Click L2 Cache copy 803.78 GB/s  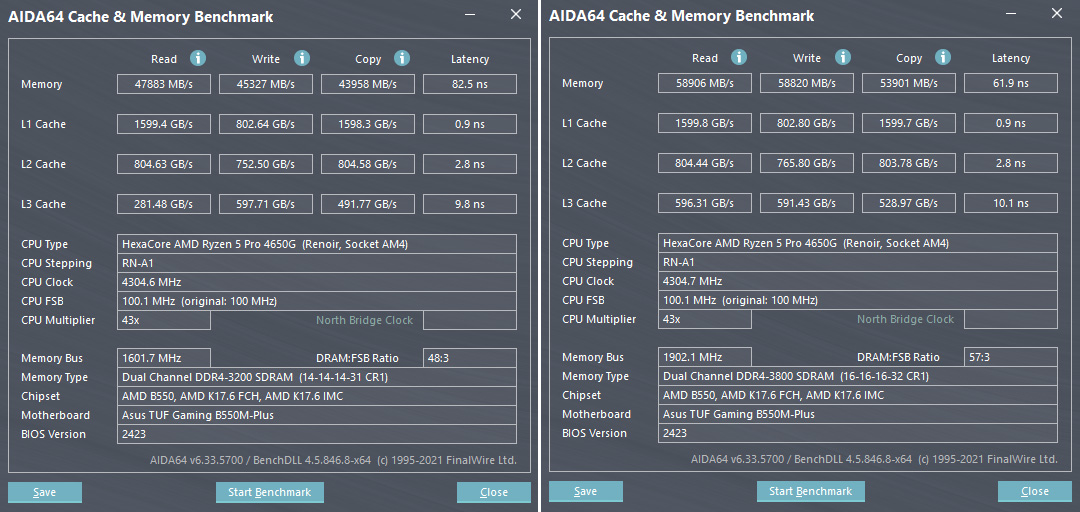(x=909, y=163)
